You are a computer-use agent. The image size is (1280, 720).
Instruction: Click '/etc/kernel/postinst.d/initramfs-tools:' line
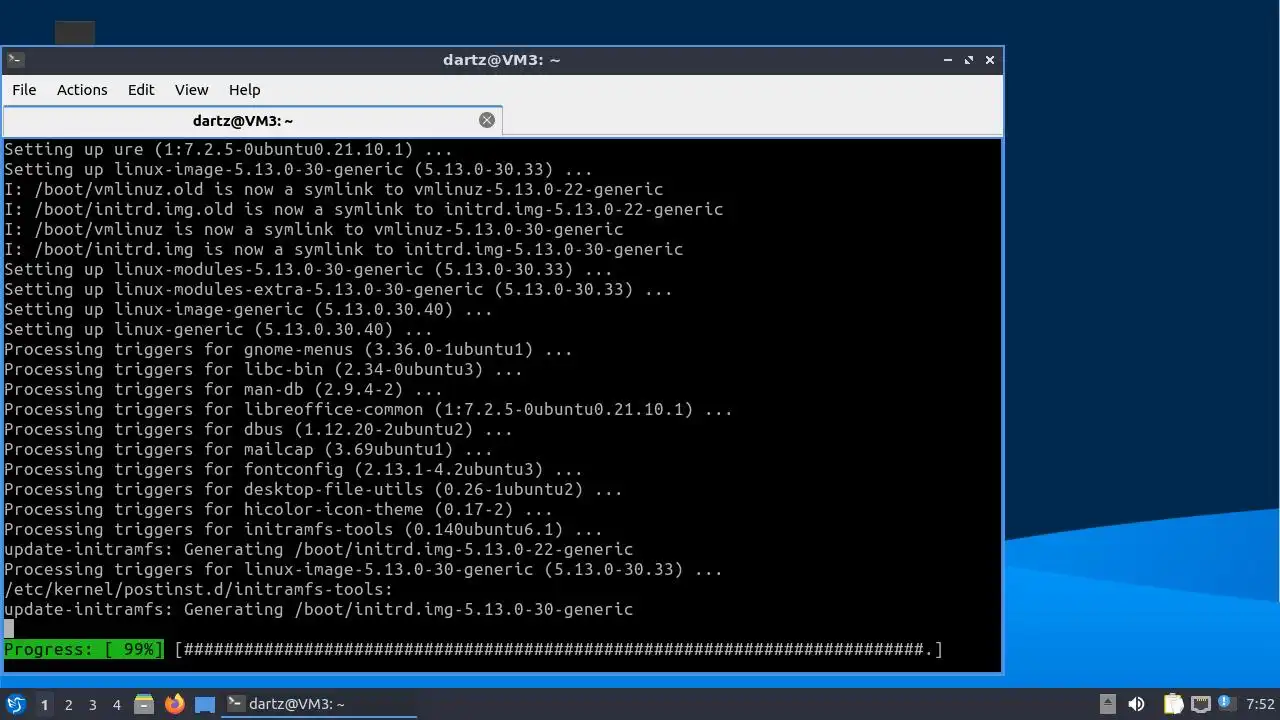pos(198,590)
